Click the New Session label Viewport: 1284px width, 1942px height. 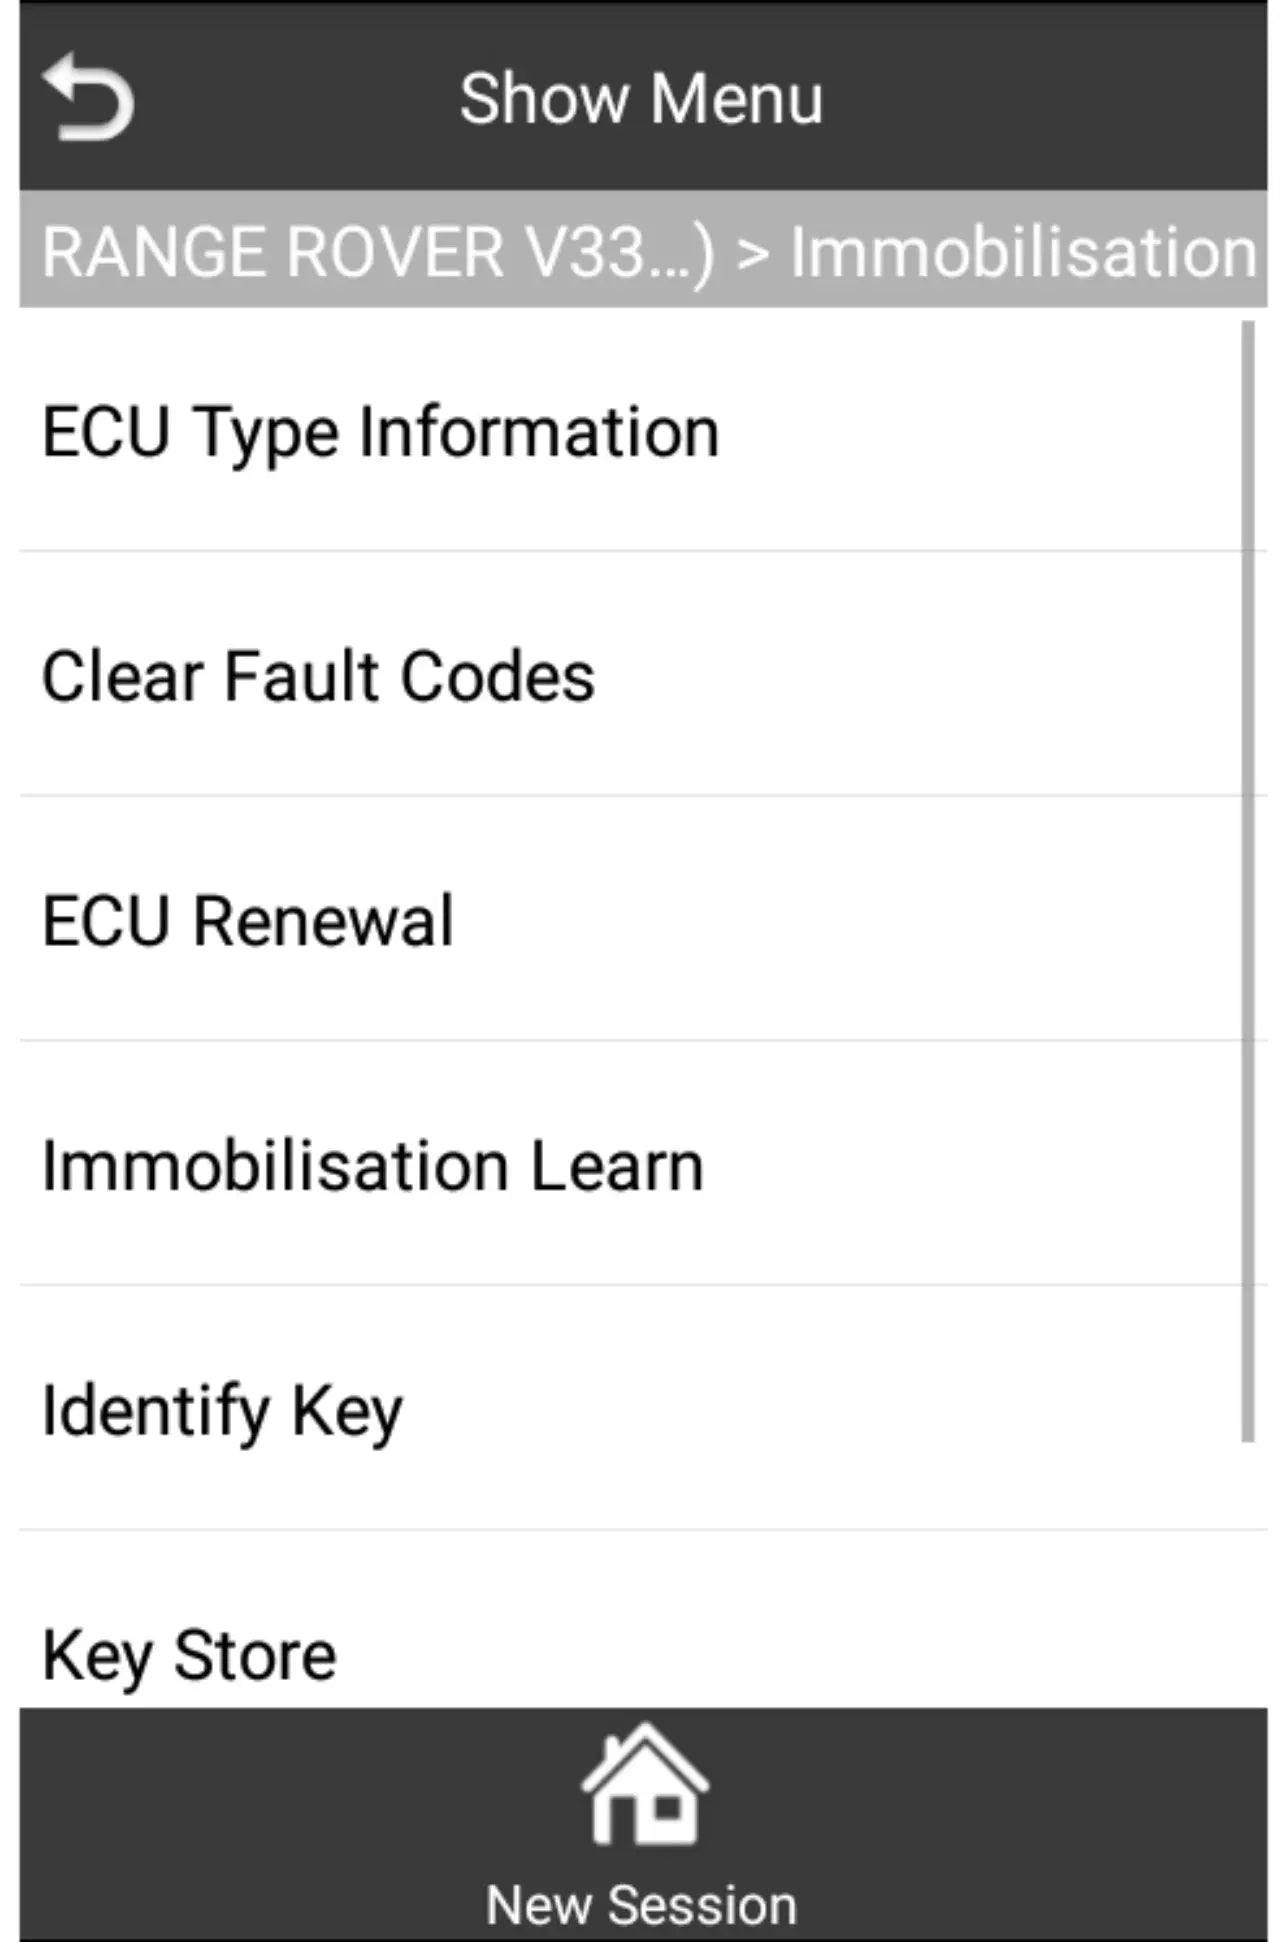click(641, 1905)
